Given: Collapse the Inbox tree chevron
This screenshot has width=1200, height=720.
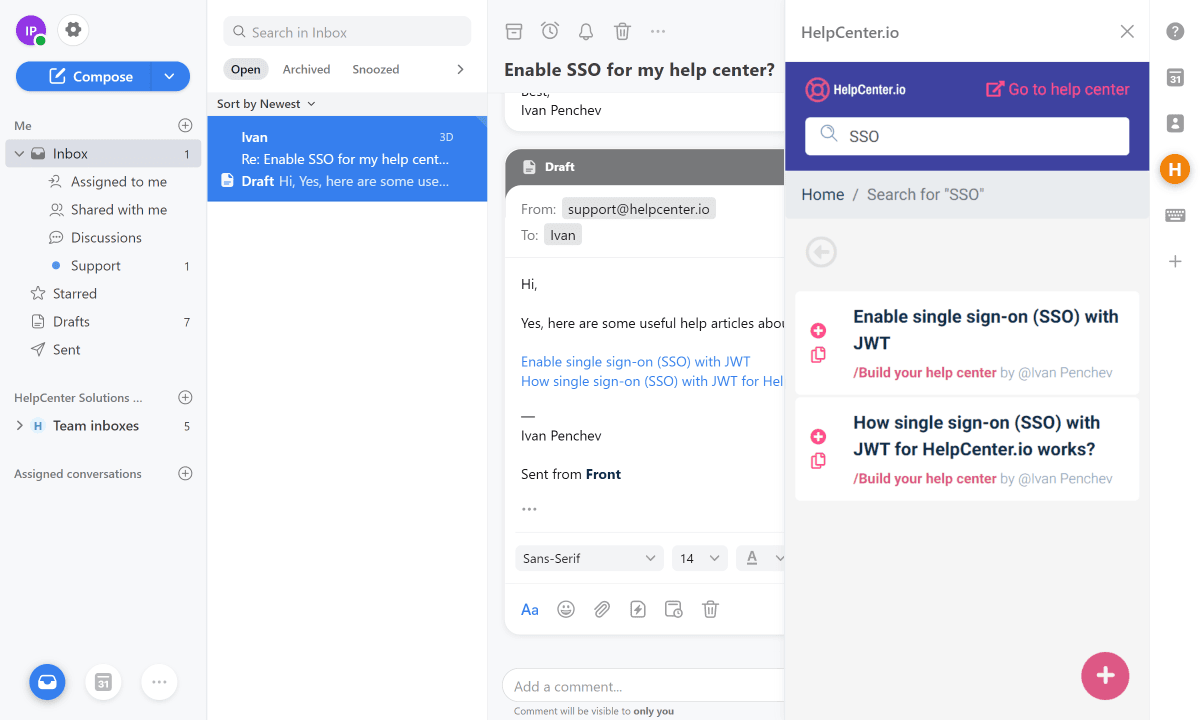Looking at the screenshot, I should coord(19,154).
